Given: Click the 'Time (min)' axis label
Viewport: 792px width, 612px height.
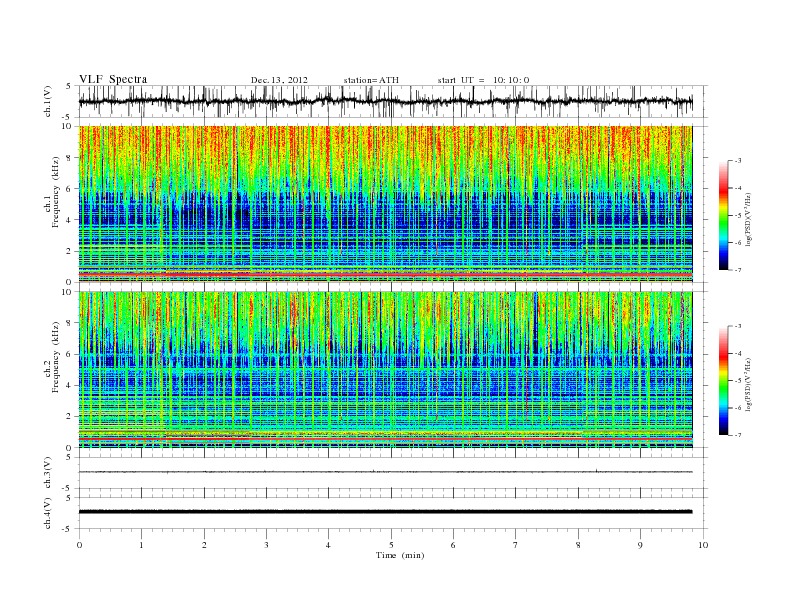Looking at the screenshot, I should click(400, 555).
